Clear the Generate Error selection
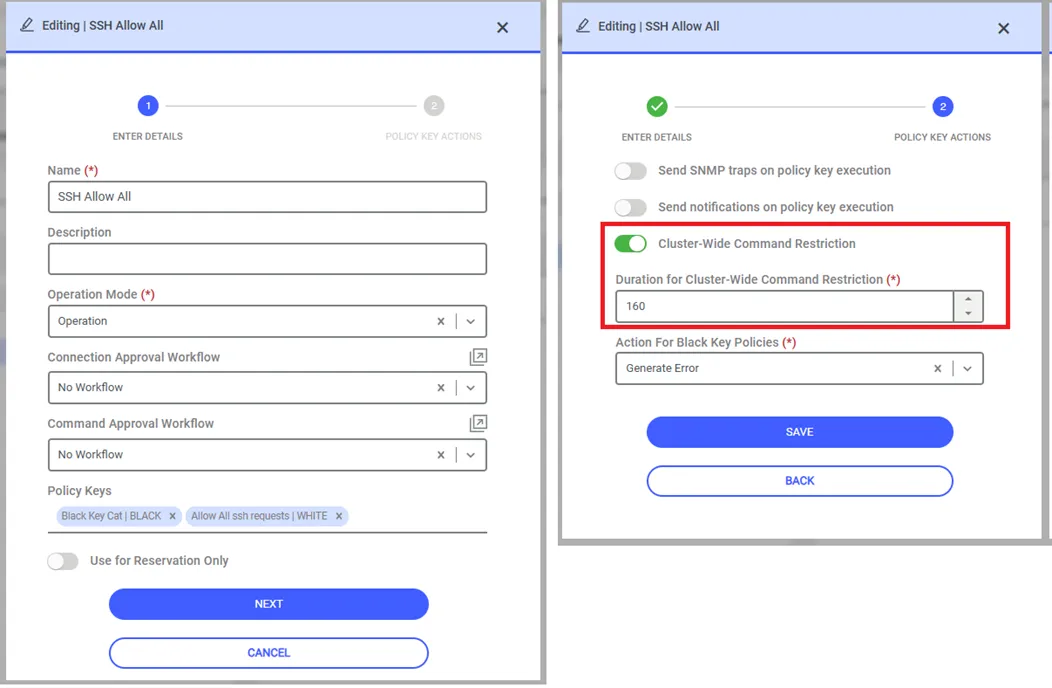The width and height of the screenshot is (1052, 688). tap(937, 368)
